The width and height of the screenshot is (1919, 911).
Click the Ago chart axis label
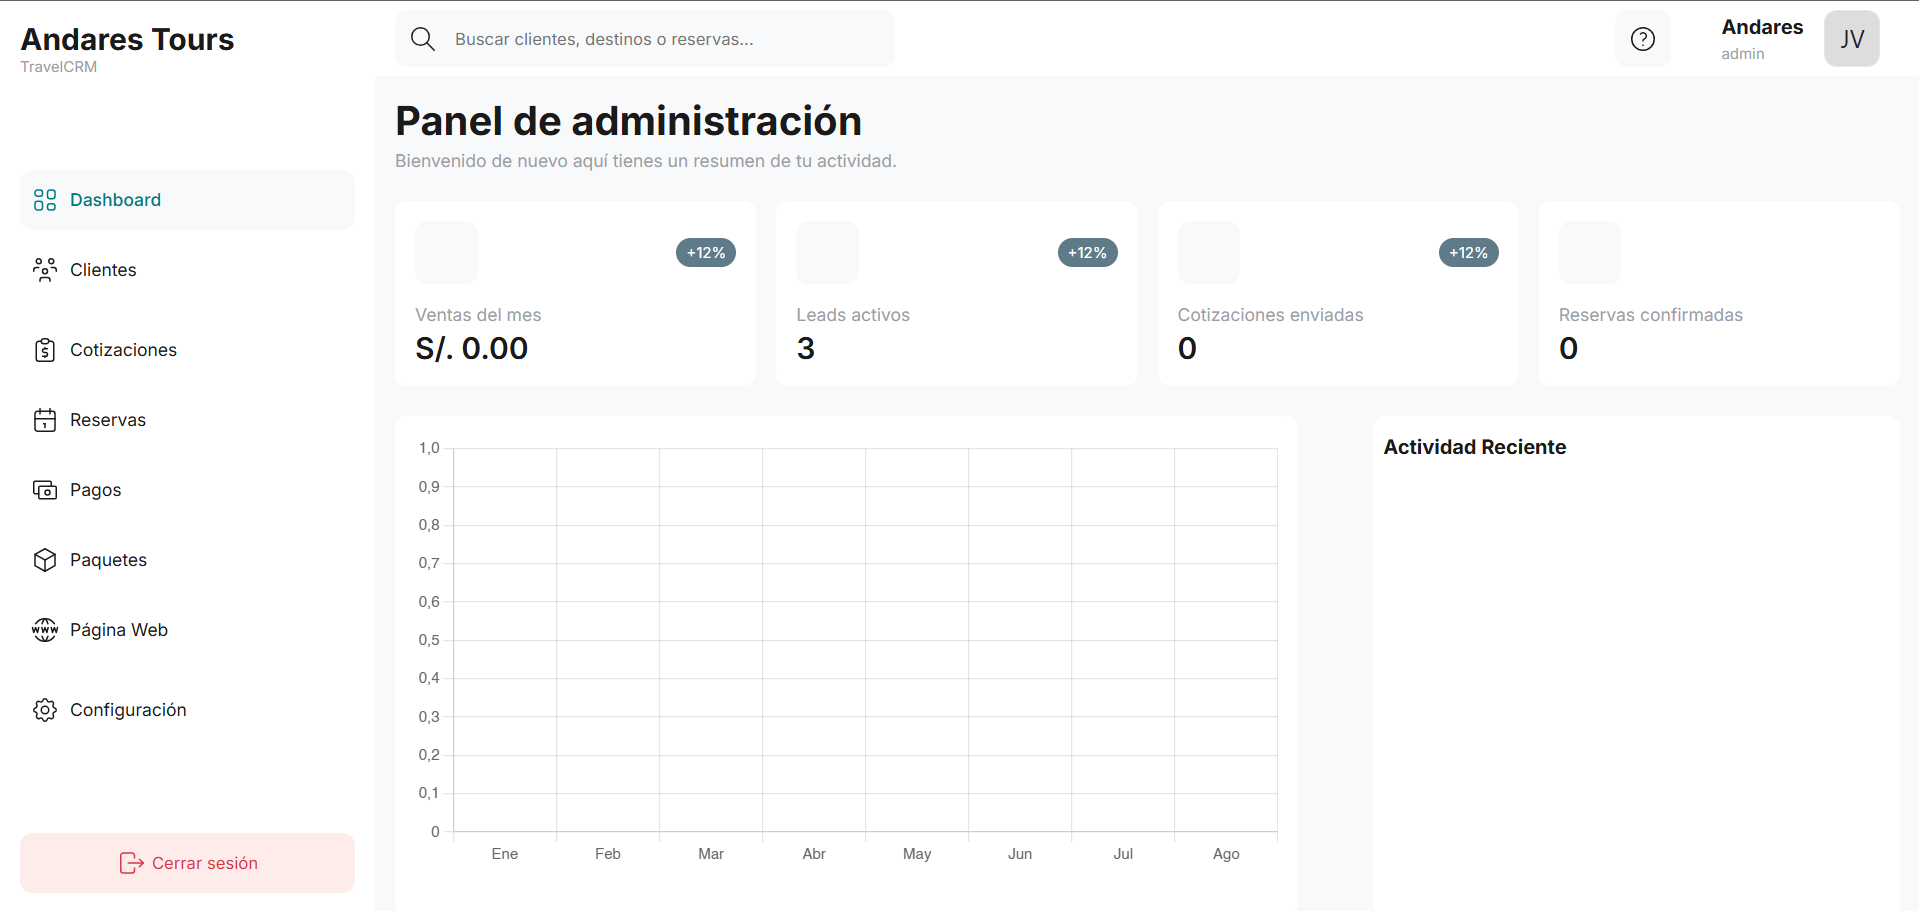(x=1226, y=854)
